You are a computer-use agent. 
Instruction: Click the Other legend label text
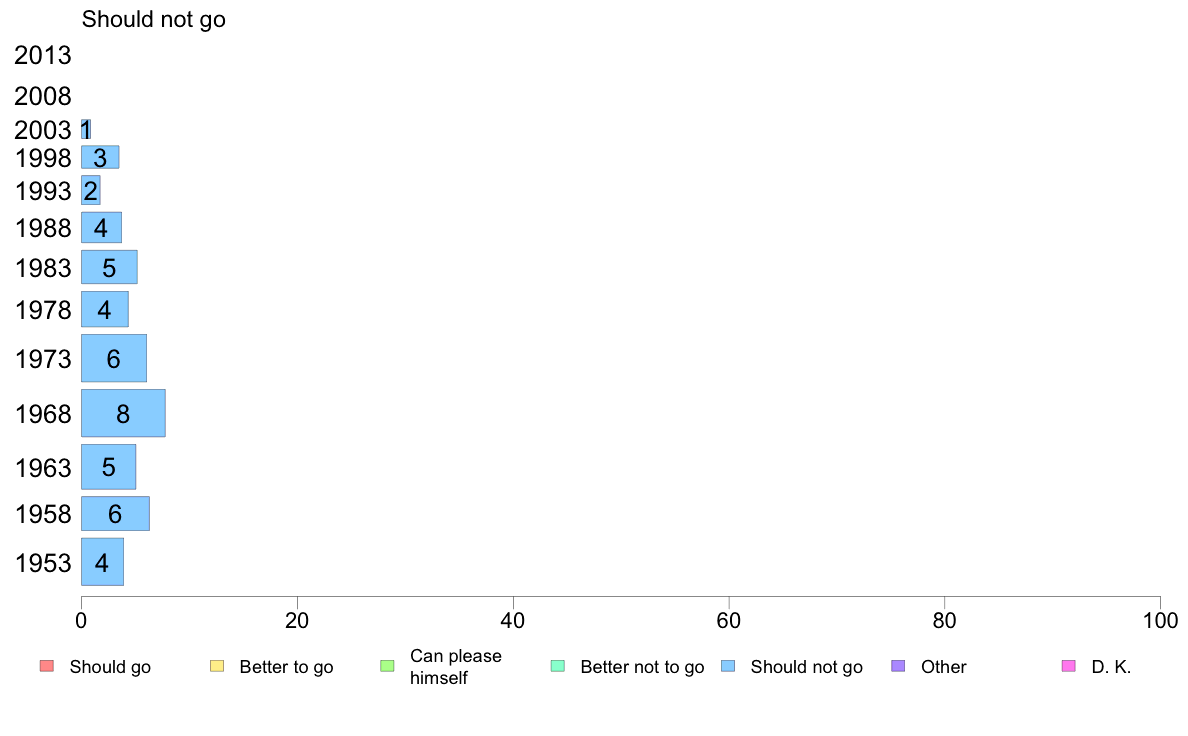tap(943, 667)
